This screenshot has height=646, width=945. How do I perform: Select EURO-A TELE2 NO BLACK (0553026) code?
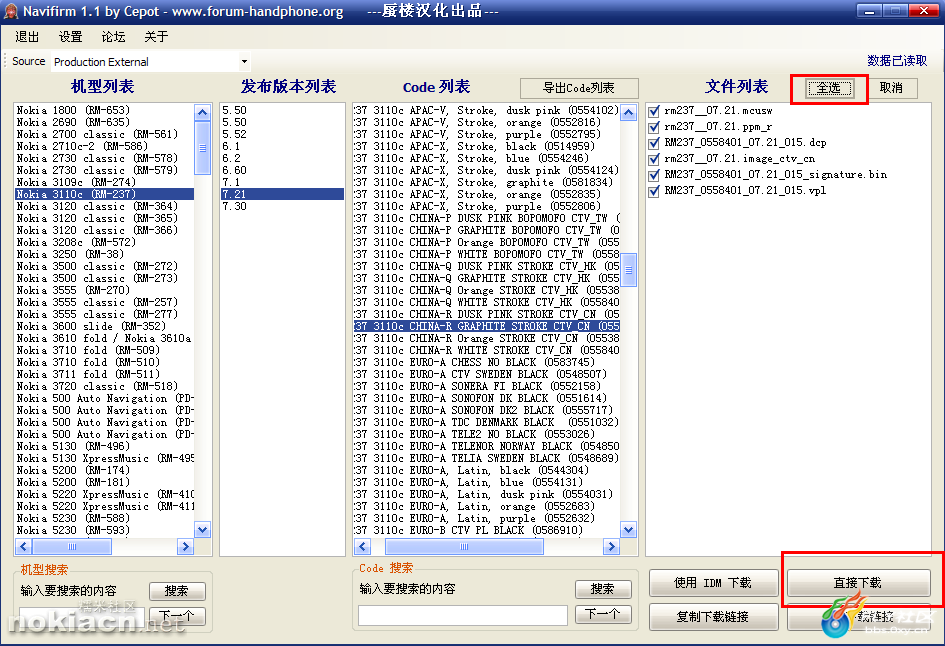(487, 434)
